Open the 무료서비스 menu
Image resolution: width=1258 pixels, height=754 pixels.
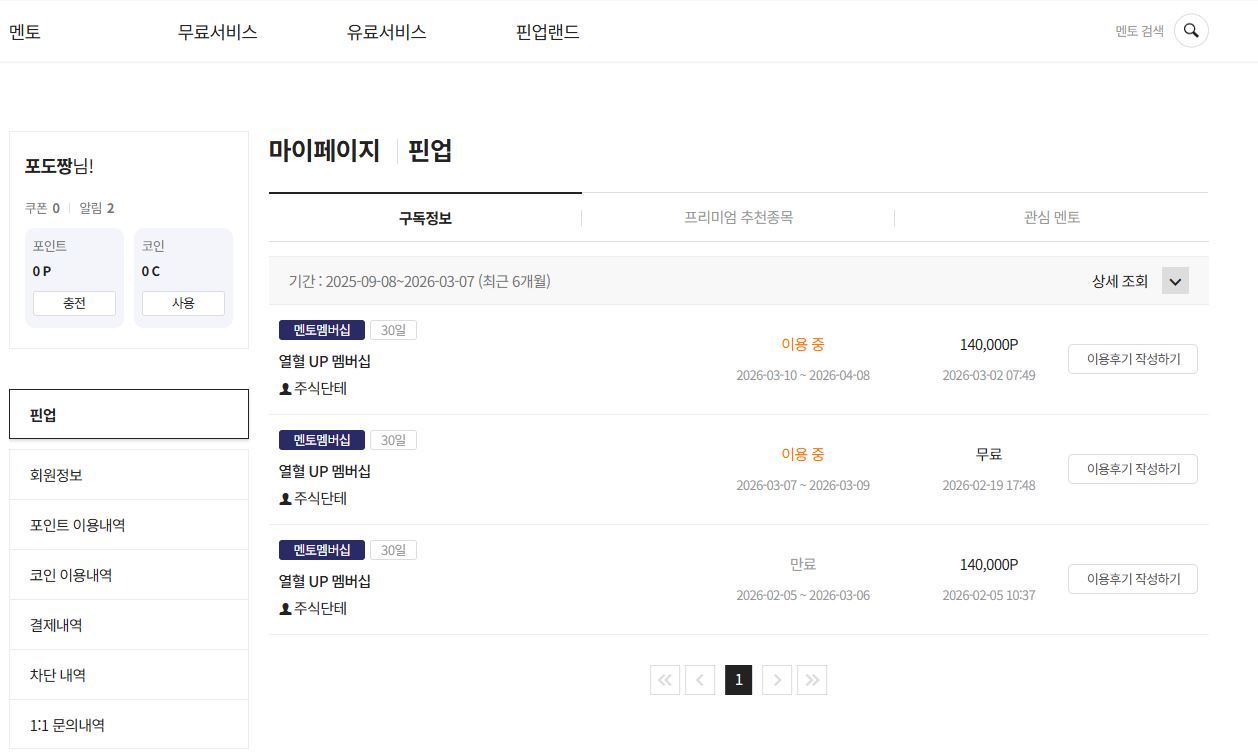tap(217, 32)
